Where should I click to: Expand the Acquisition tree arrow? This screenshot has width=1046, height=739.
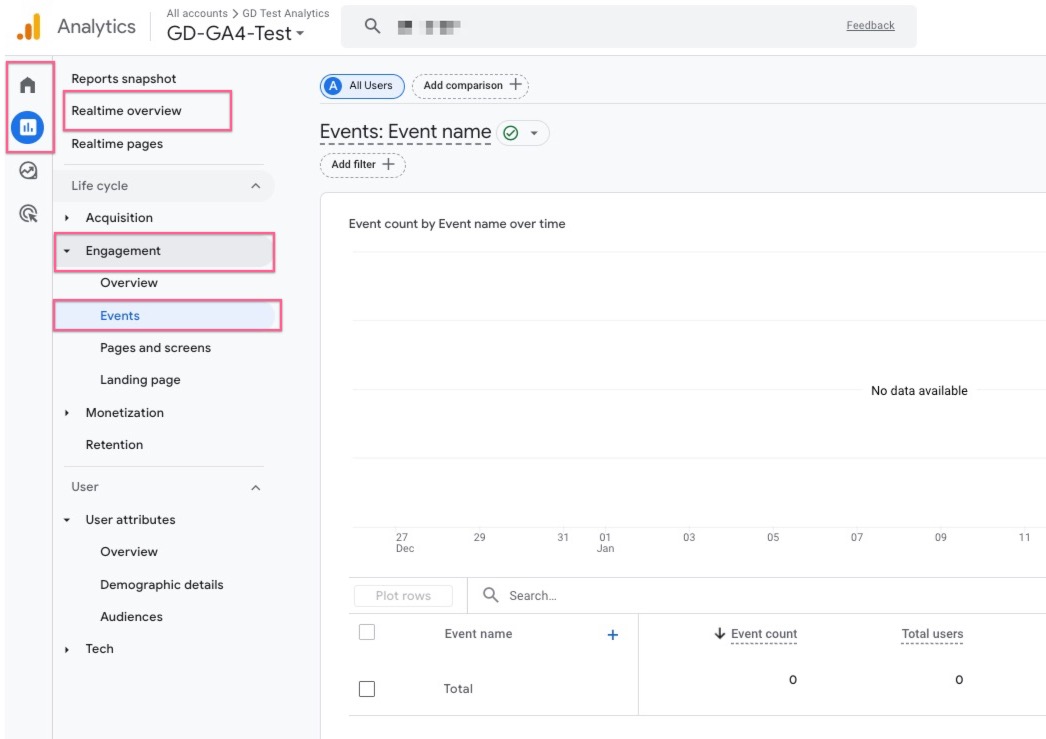pos(67,218)
